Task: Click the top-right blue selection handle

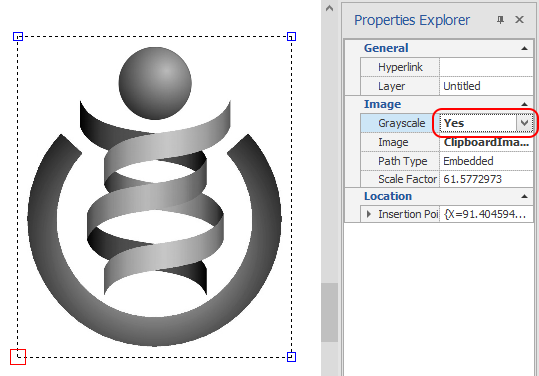Action: 292,36
